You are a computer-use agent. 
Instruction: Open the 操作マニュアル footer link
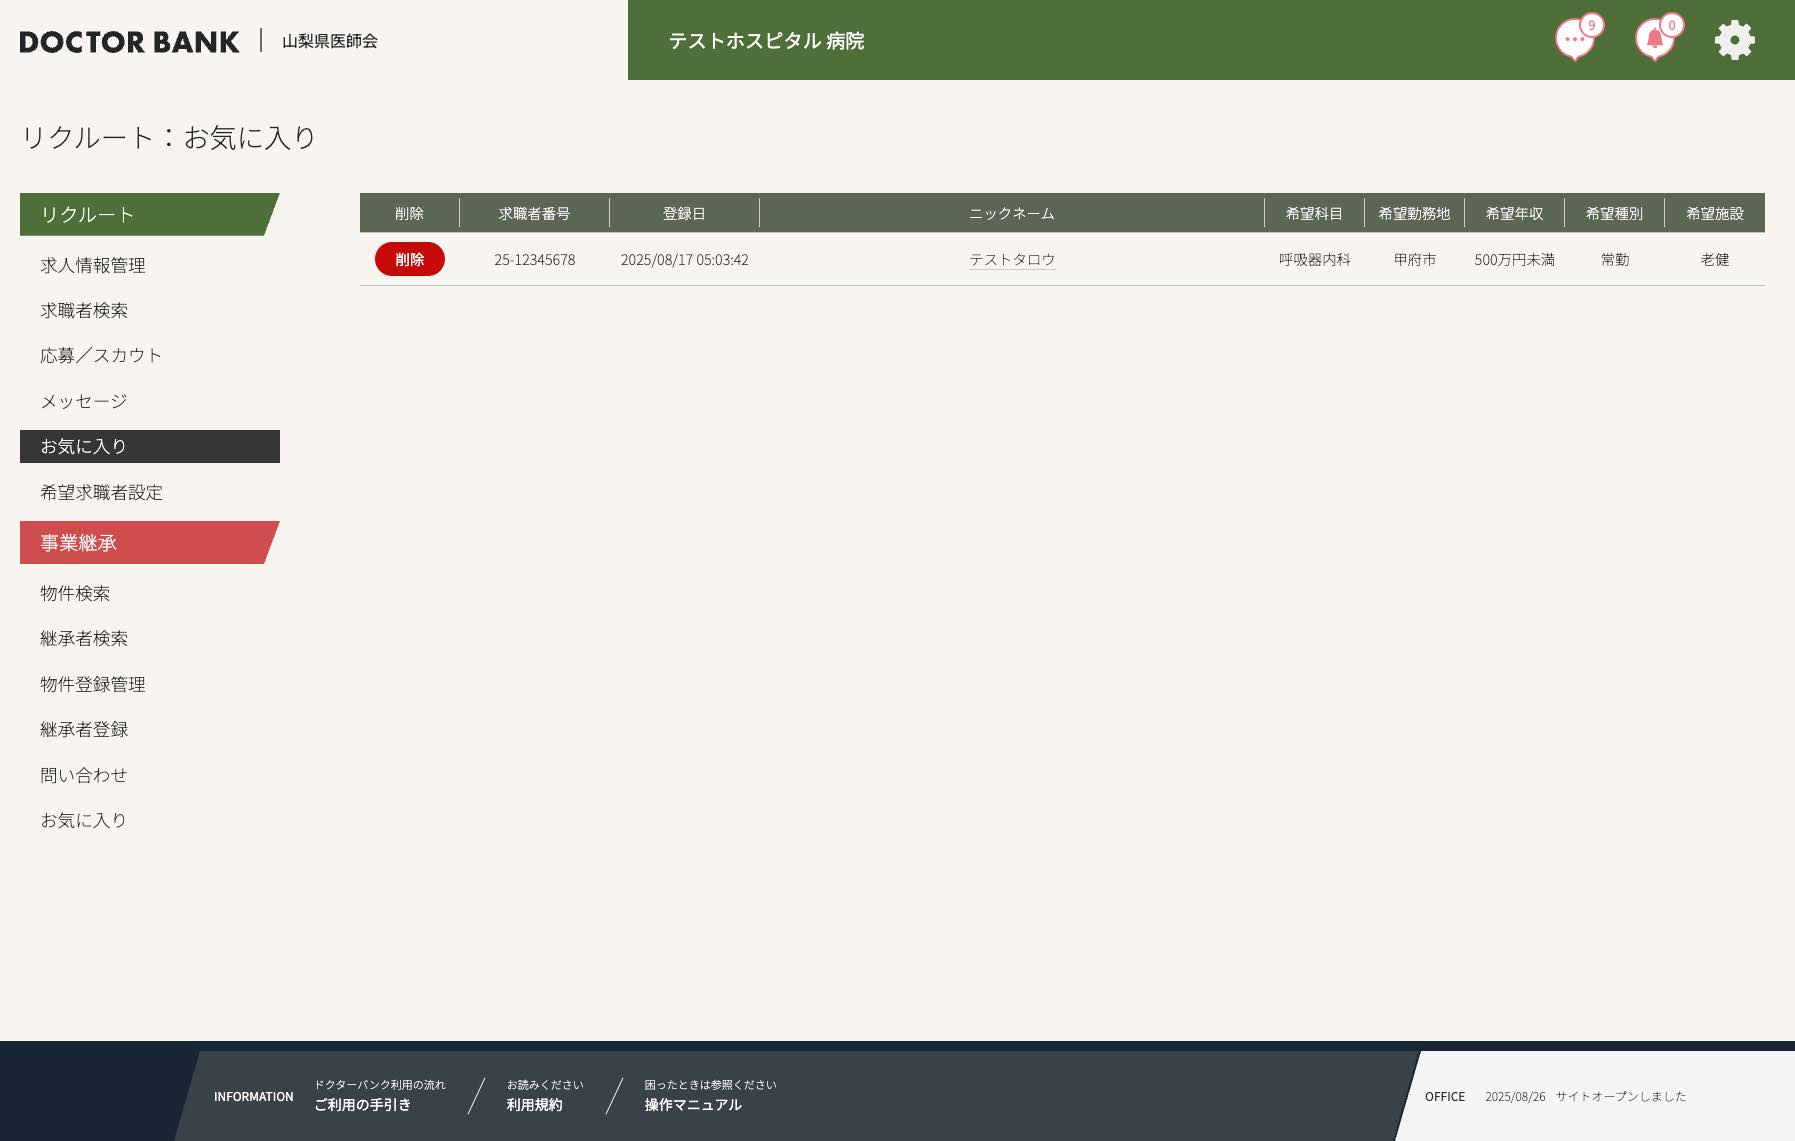[693, 1105]
